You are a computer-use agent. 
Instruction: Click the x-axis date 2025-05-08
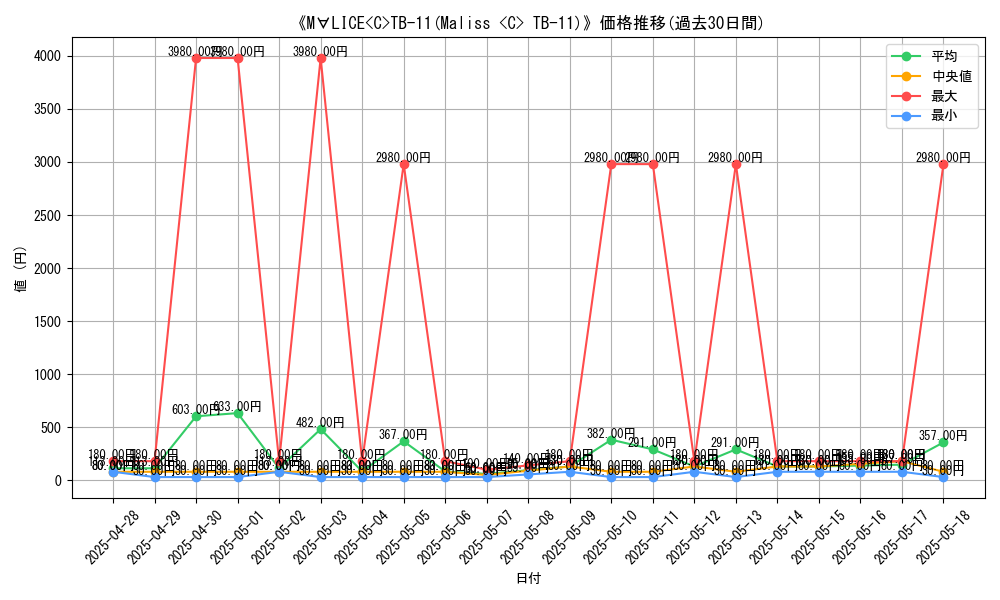point(527,537)
